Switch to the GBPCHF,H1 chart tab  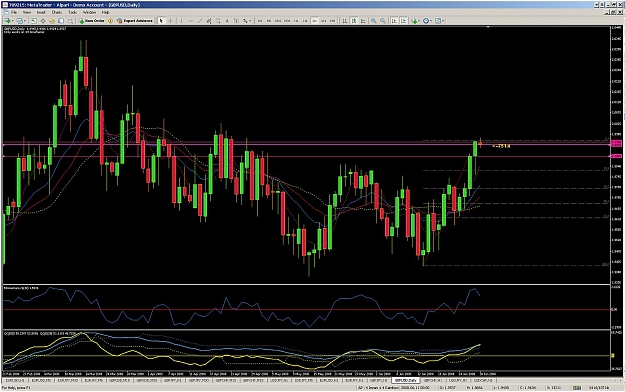[432, 381]
